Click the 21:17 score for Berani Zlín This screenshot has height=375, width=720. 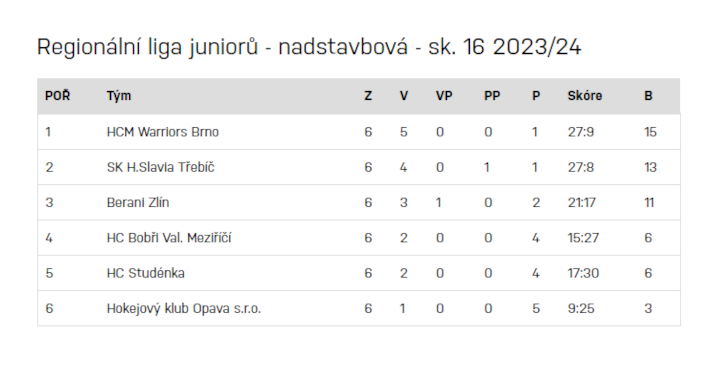click(x=581, y=202)
